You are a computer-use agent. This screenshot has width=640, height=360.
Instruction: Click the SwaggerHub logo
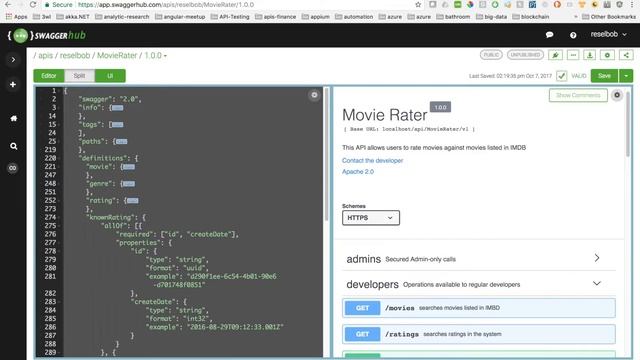pos(47,36)
